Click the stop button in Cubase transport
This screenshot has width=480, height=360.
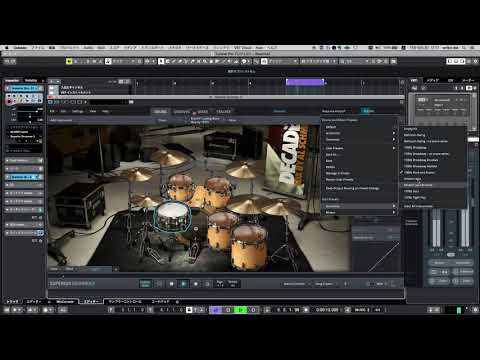(x=228, y=310)
